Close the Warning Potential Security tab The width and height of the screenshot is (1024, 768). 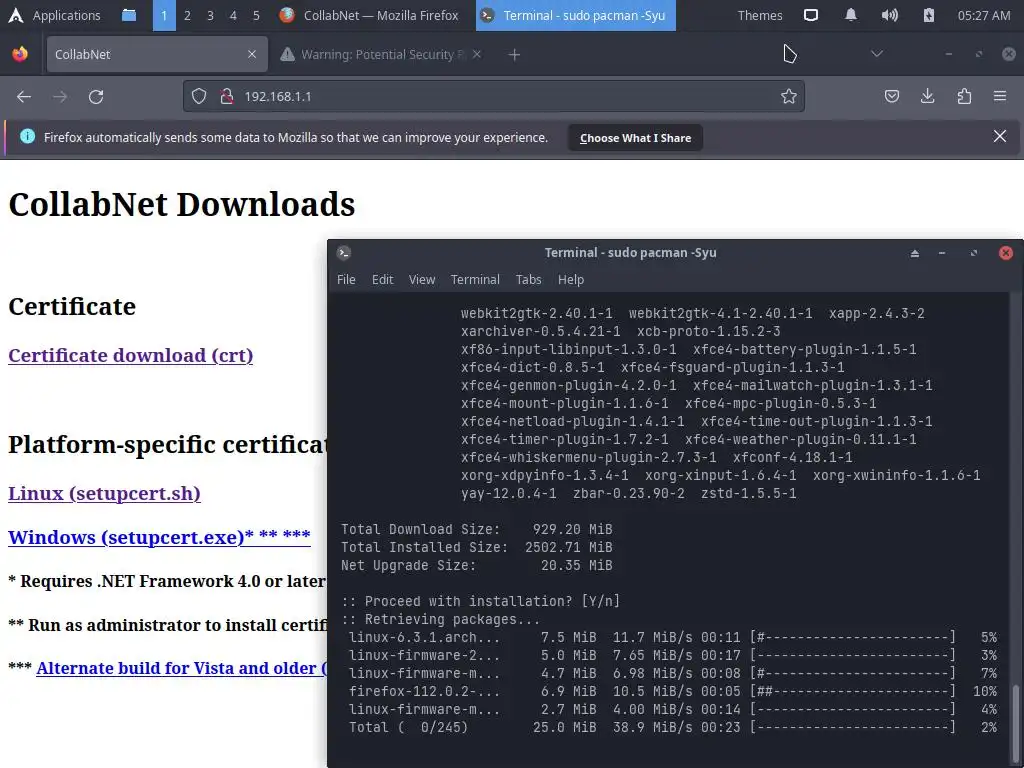coord(477,54)
